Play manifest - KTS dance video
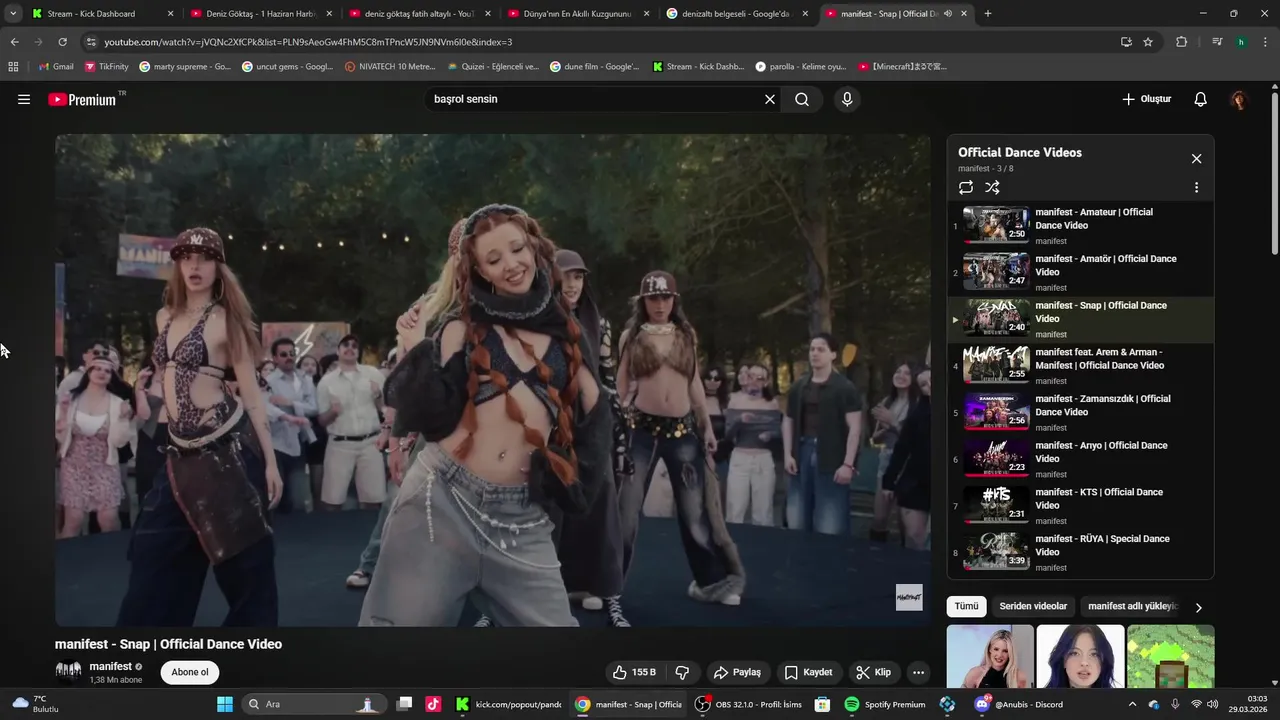The width and height of the screenshot is (1280, 720). (x=1080, y=505)
